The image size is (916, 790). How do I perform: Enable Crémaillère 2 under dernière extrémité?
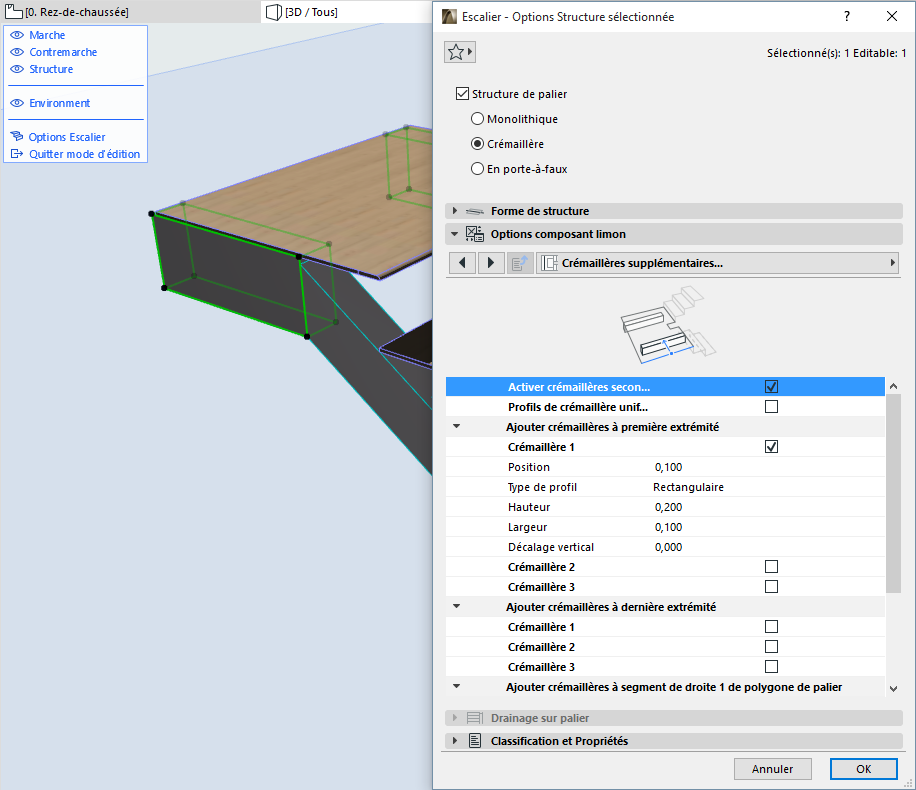tap(771, 646)
